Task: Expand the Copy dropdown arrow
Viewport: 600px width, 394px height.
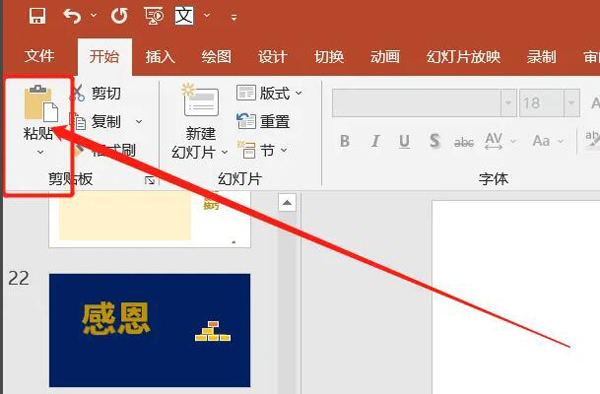Action: click(x=139, y=122)
